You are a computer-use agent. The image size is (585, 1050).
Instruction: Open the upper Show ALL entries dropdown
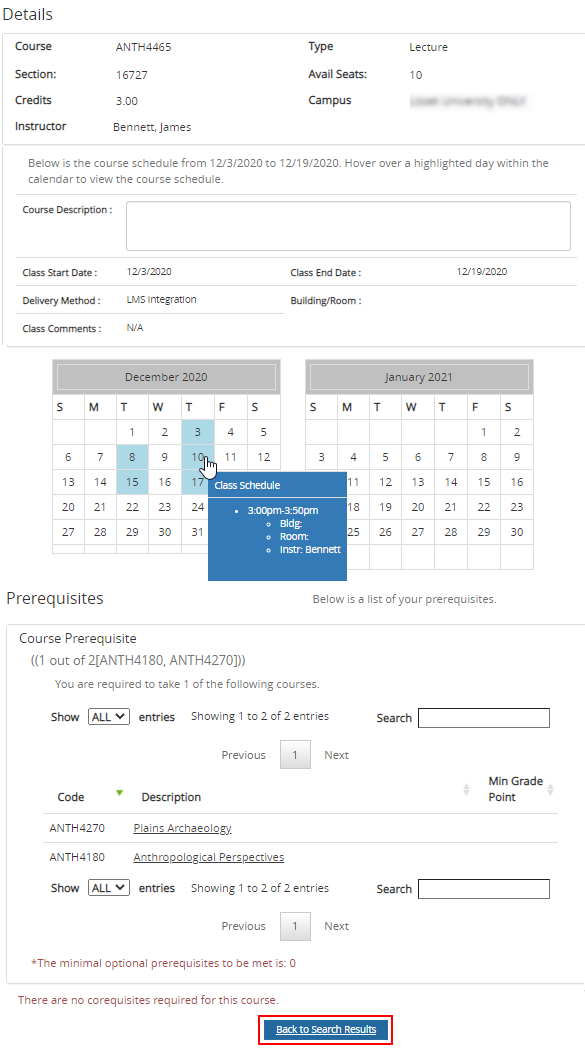(108, 717)
